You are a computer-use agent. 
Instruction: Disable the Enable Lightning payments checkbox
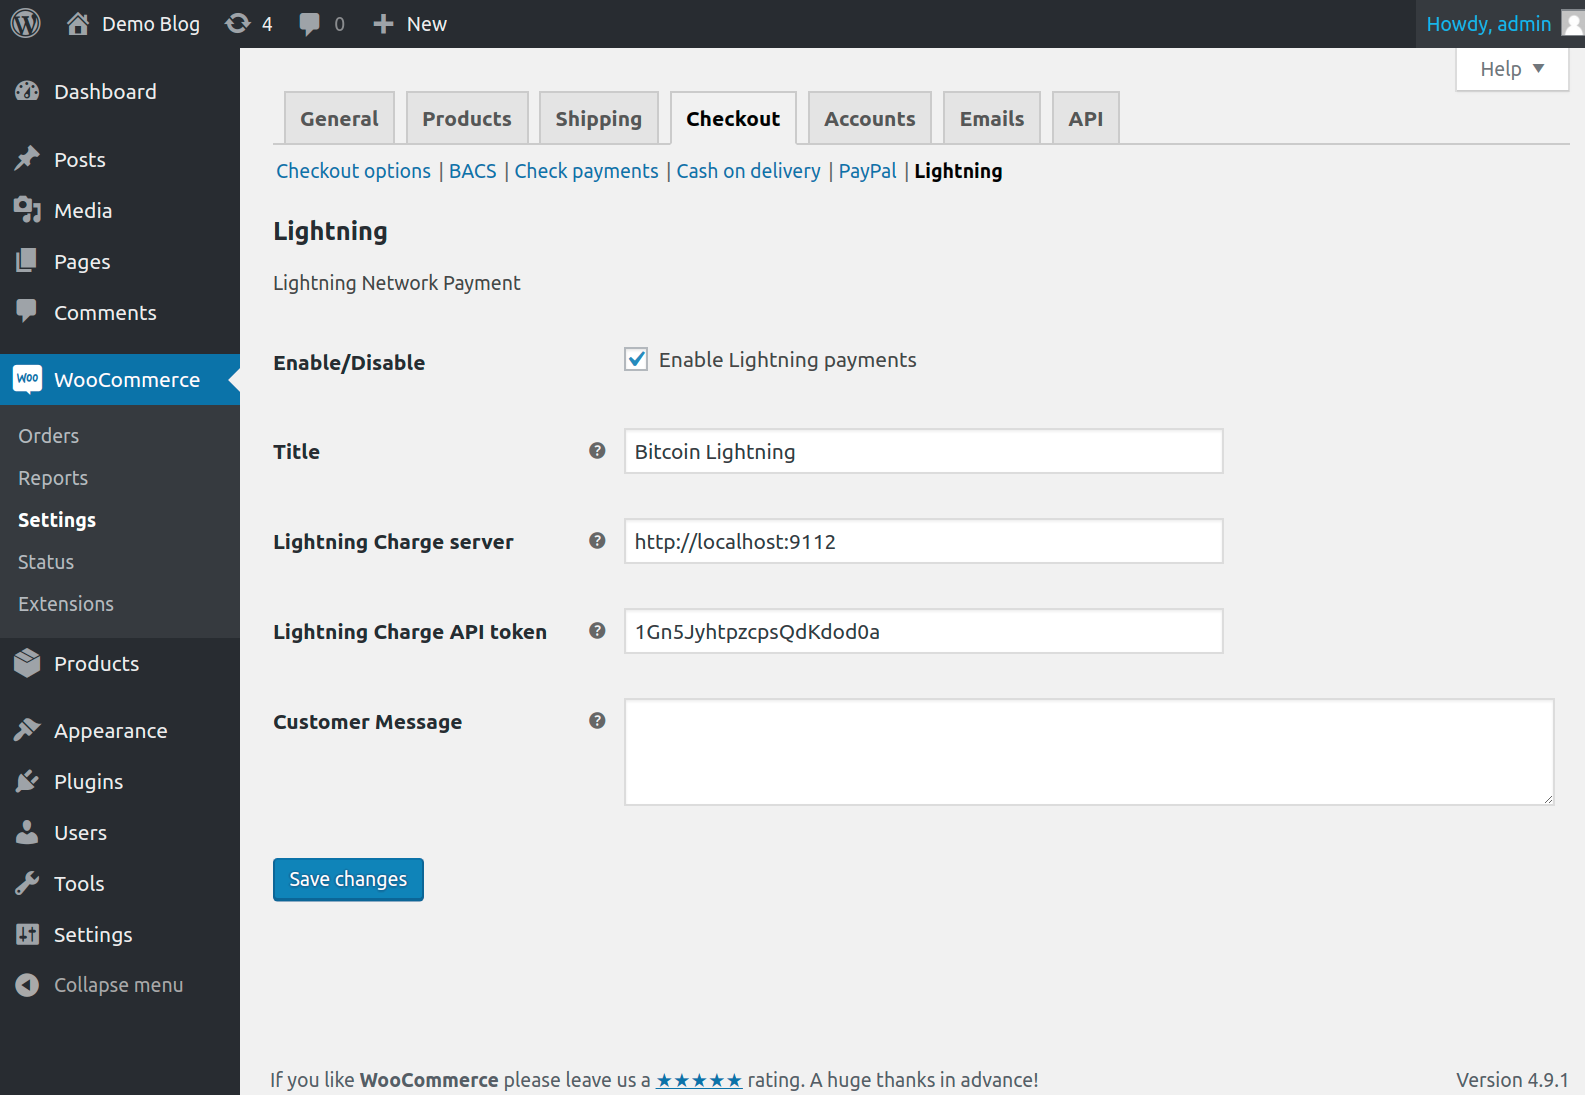pos(636,359)
